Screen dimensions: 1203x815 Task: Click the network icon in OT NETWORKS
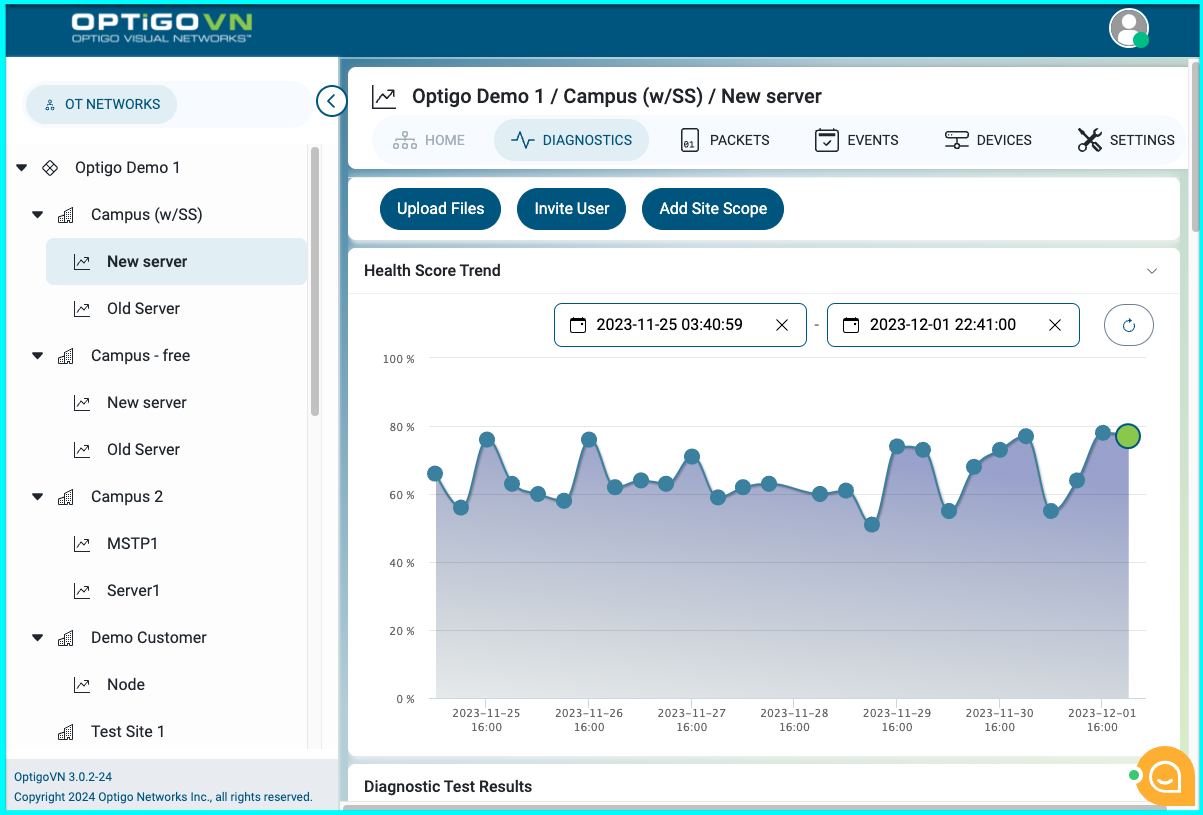[x=50, y=104]
